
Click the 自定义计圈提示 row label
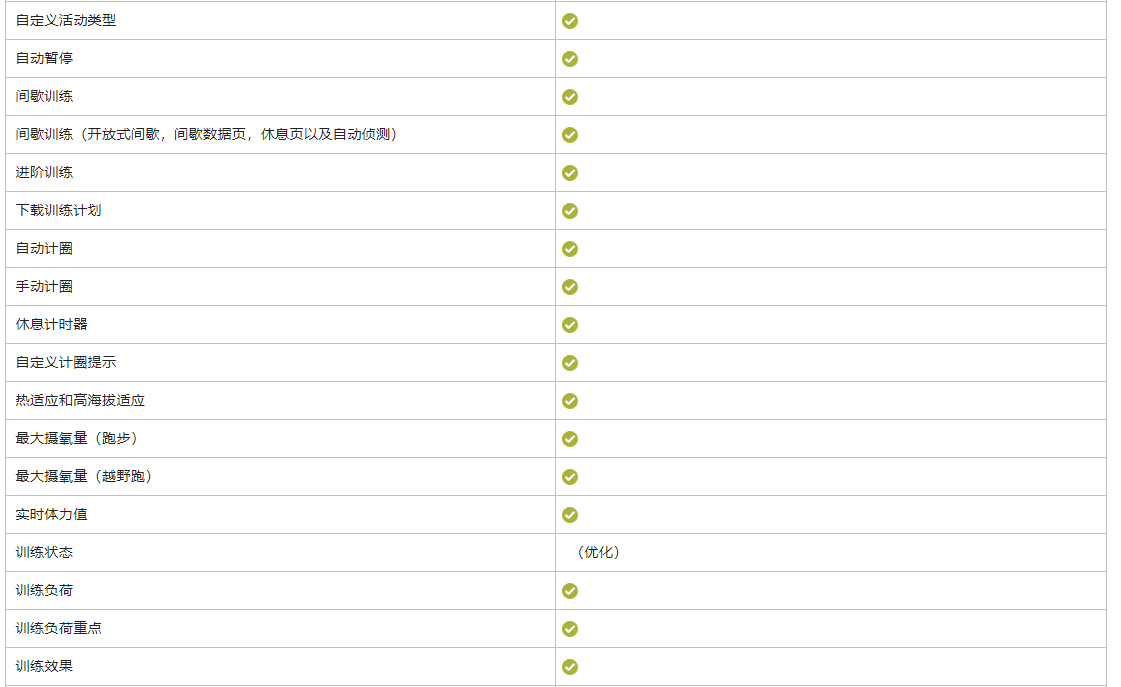coord(66,362)
